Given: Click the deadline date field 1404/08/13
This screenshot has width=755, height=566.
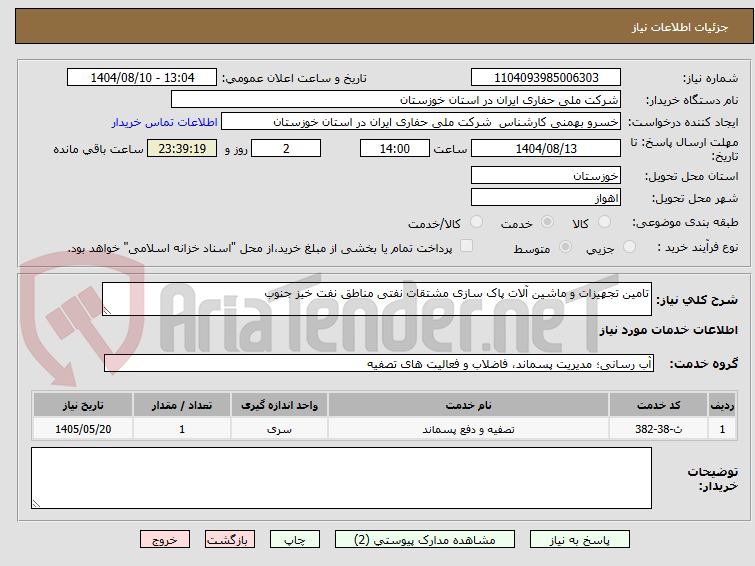Looking at the screenshot, I should pyautogui.click(x=546, y=148).
